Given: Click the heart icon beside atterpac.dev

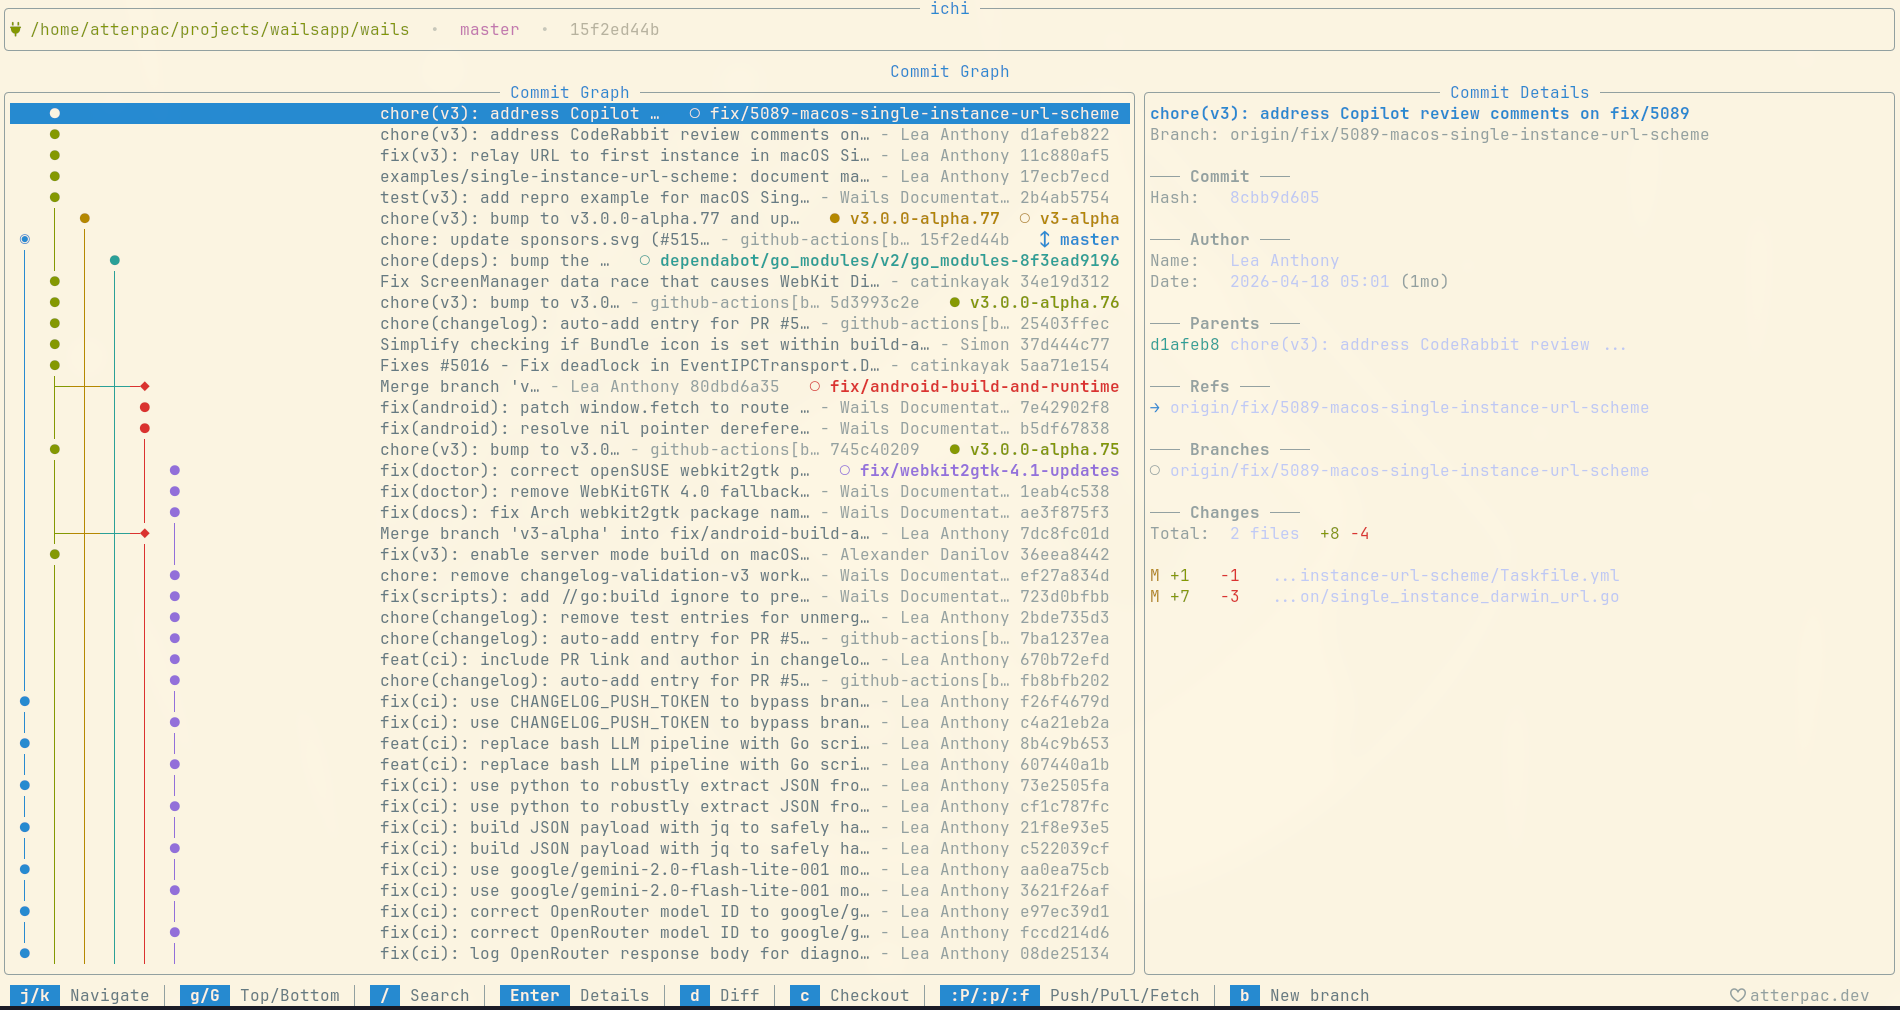Looking at the screenshot, I should tap(1738, 995).
